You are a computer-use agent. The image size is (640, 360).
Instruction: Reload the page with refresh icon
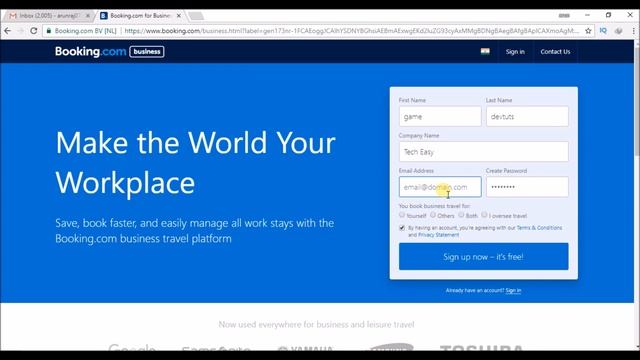point(34,31)
